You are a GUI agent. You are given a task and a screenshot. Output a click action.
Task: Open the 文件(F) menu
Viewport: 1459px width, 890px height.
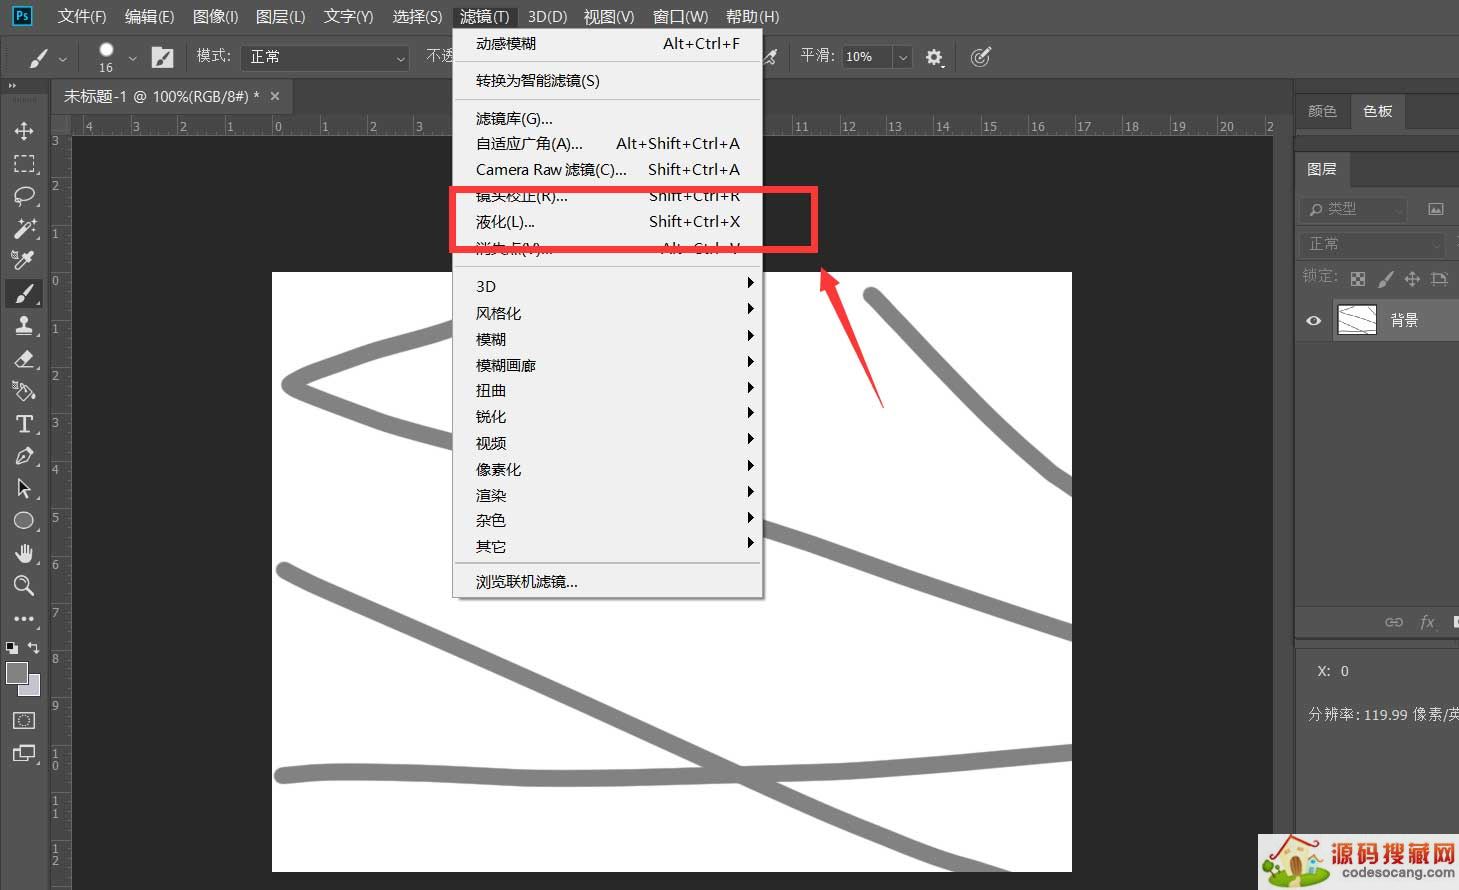[x=82, y=16]
